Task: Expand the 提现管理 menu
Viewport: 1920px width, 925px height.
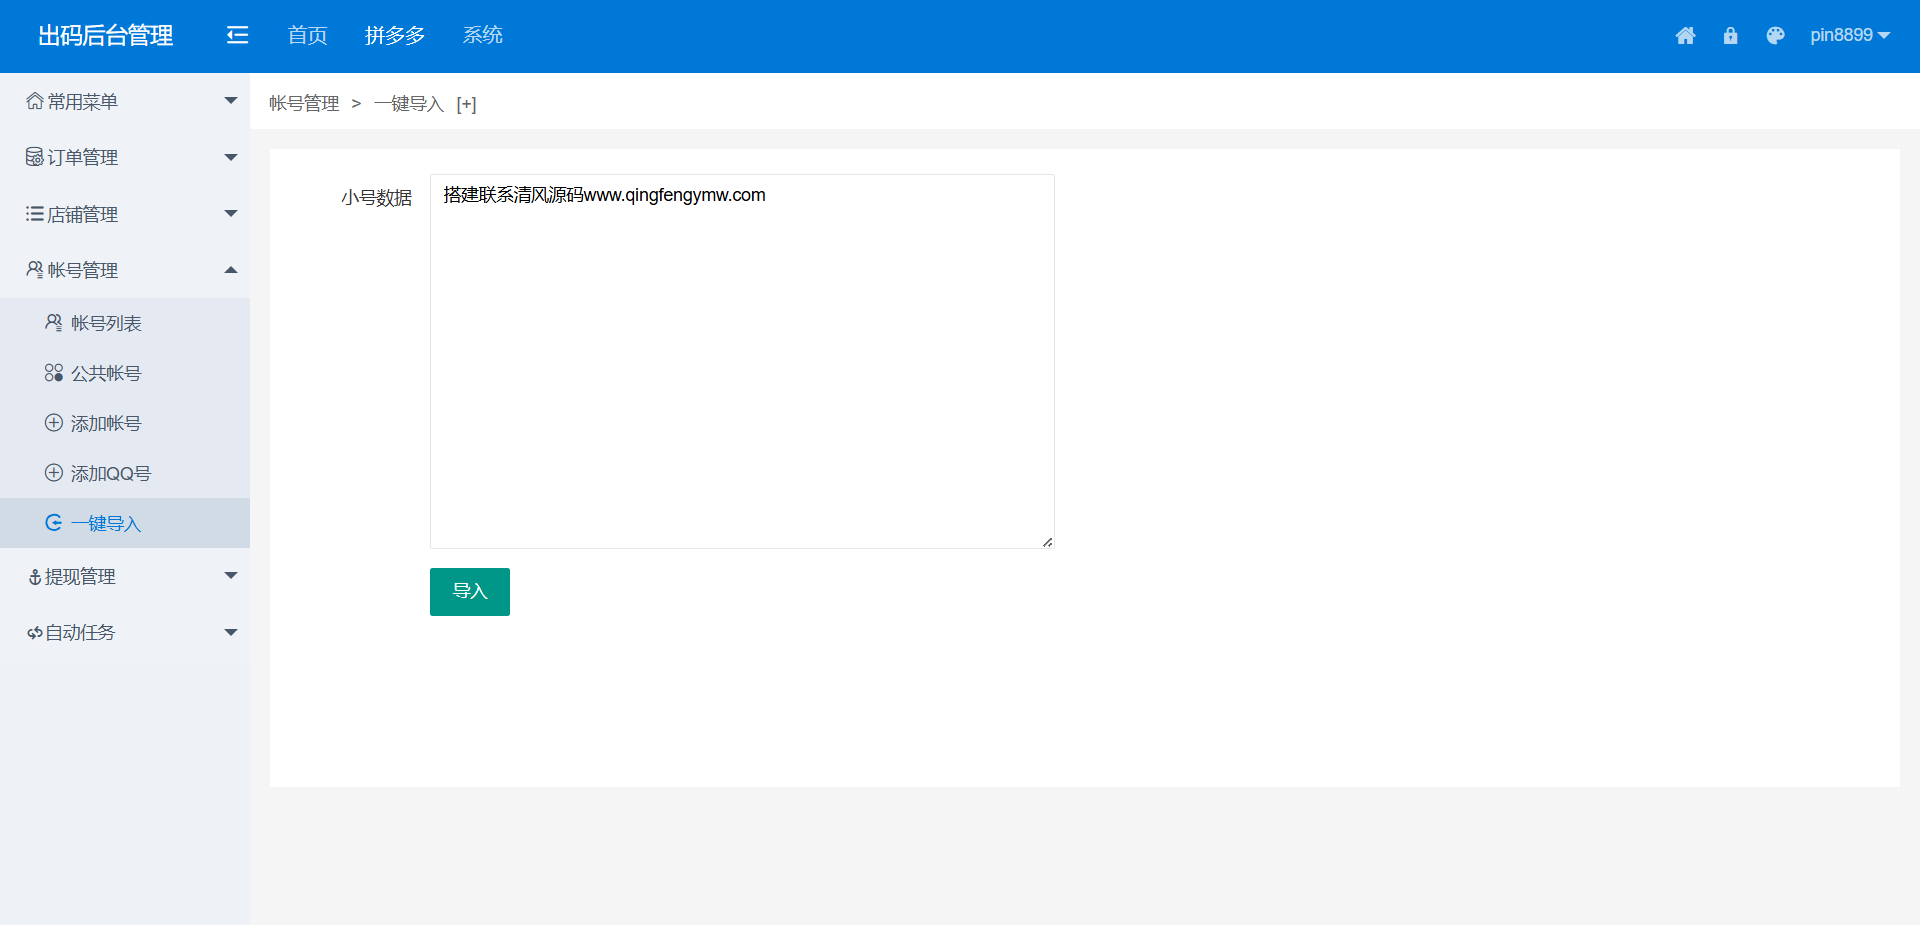Action: pyautogui.click(x=231, y=576)
